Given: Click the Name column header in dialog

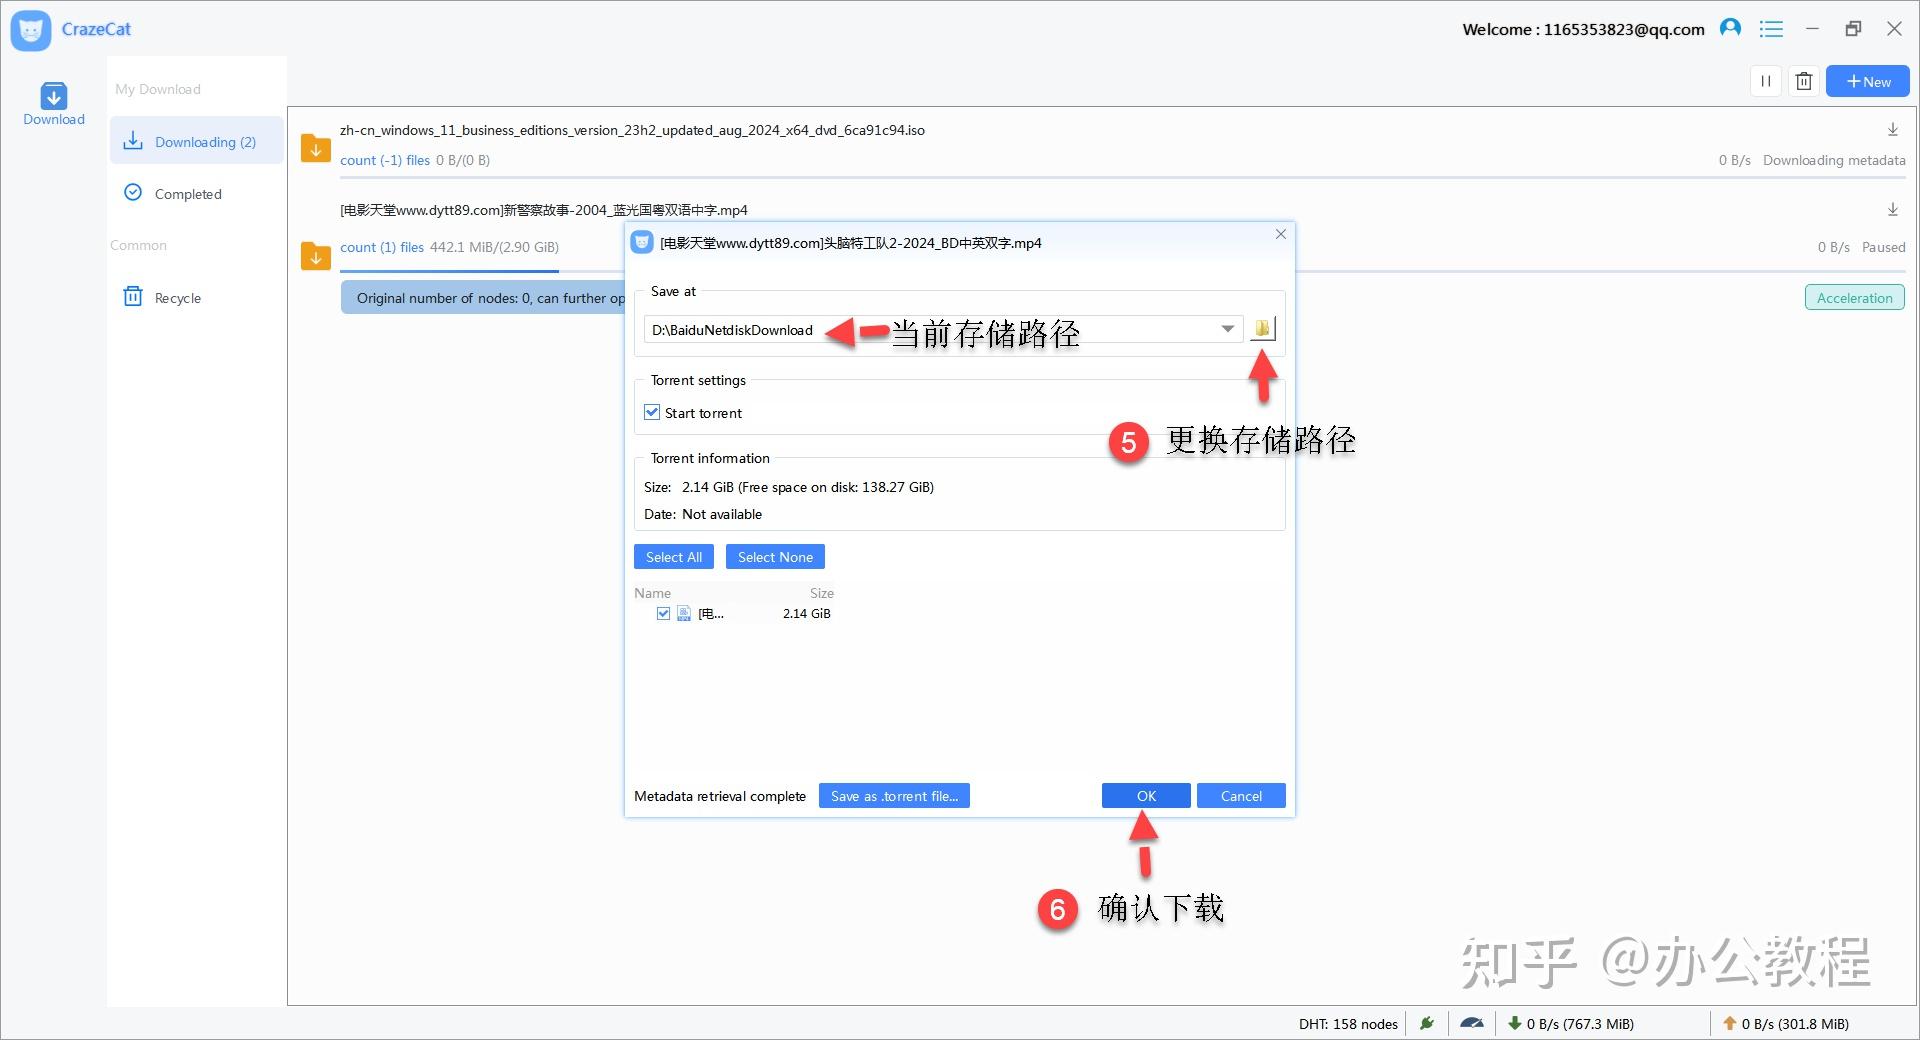Looking at the screenshot, I should 652,593.
